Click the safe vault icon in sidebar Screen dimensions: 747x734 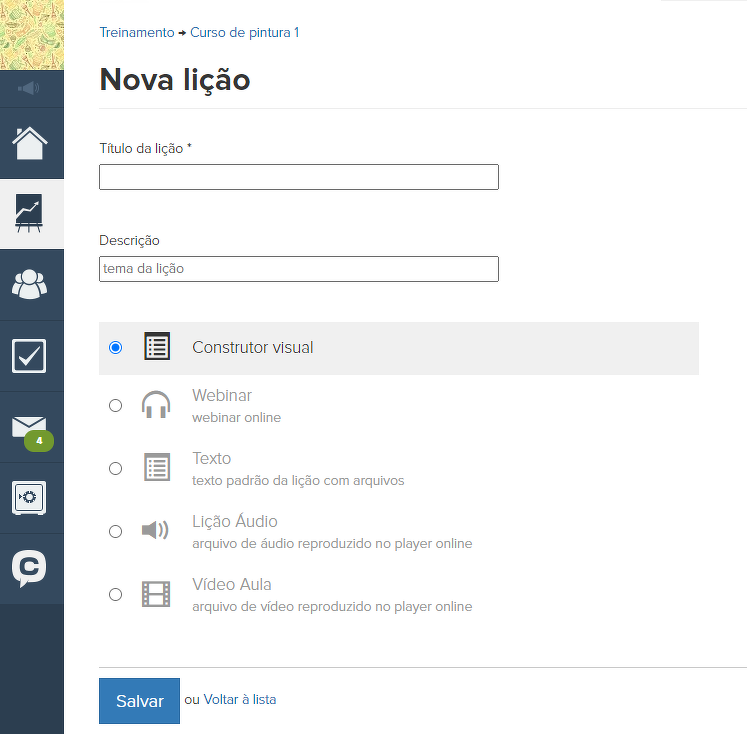click(x=30, y=498)
